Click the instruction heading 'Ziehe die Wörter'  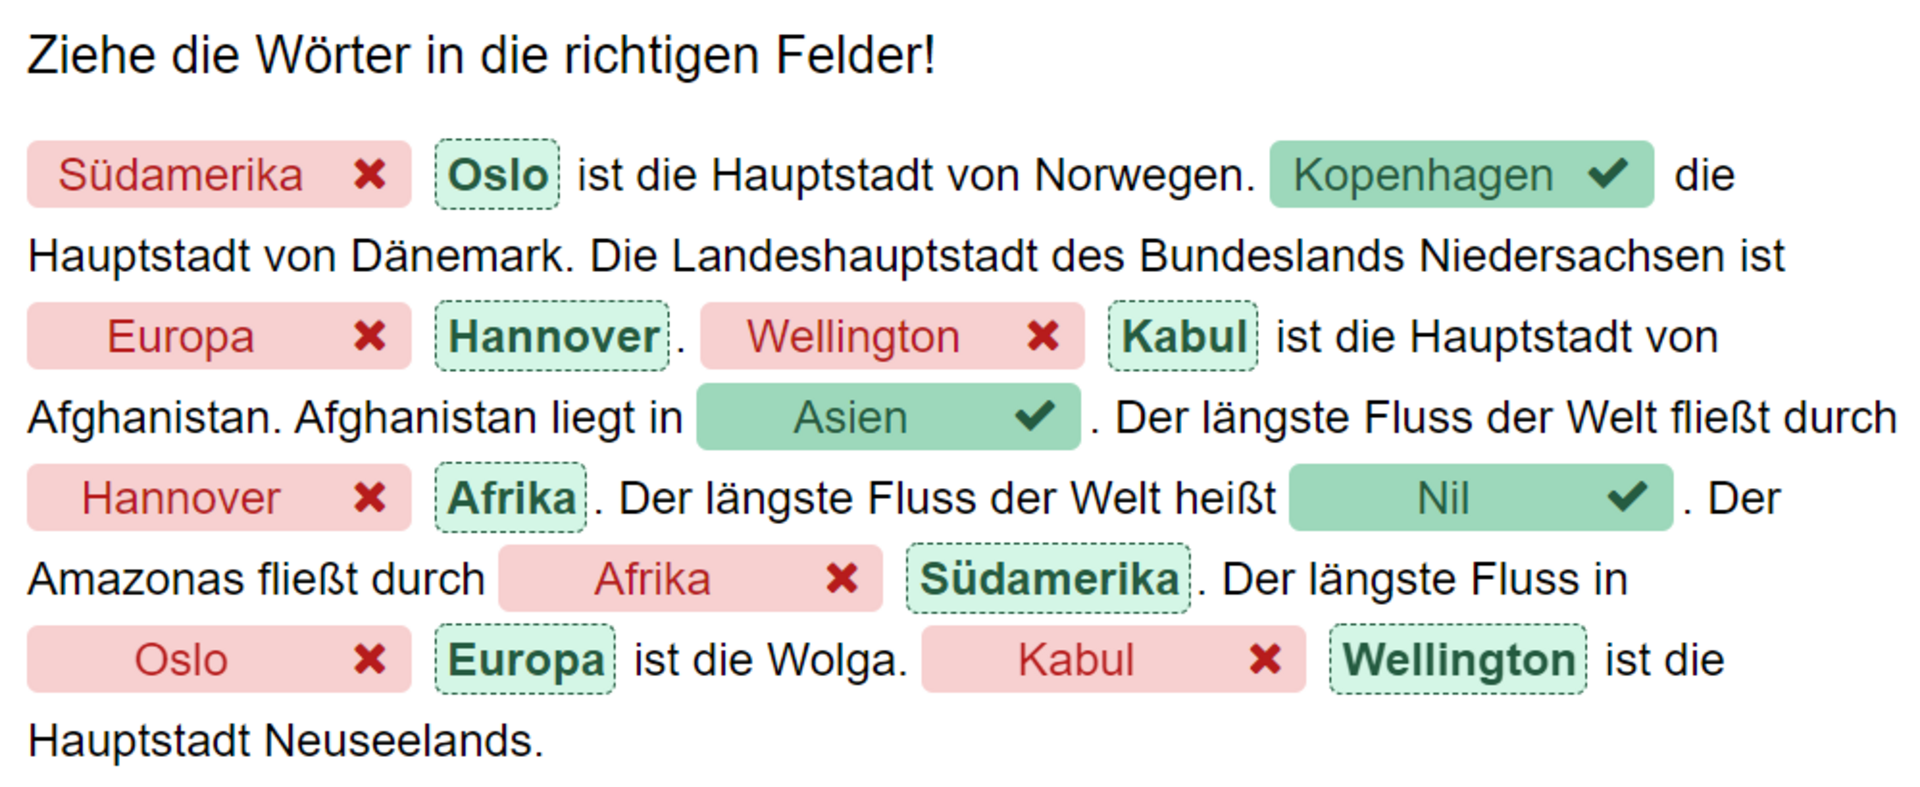481,55
